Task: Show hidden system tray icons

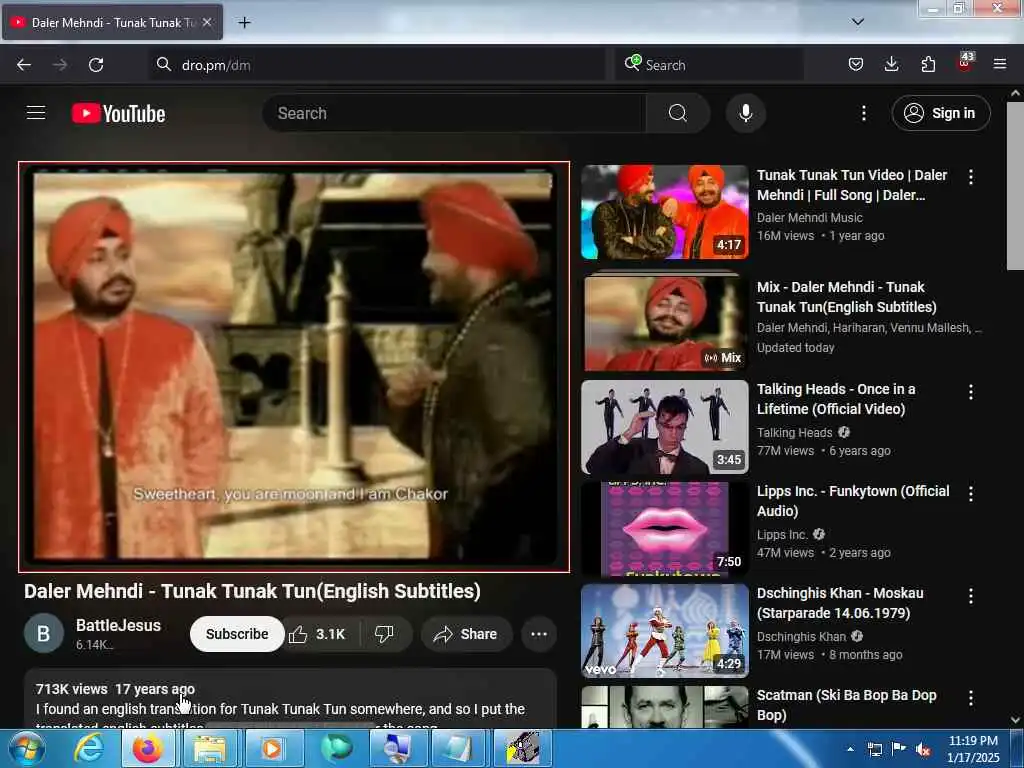Action: coord(850,749)
